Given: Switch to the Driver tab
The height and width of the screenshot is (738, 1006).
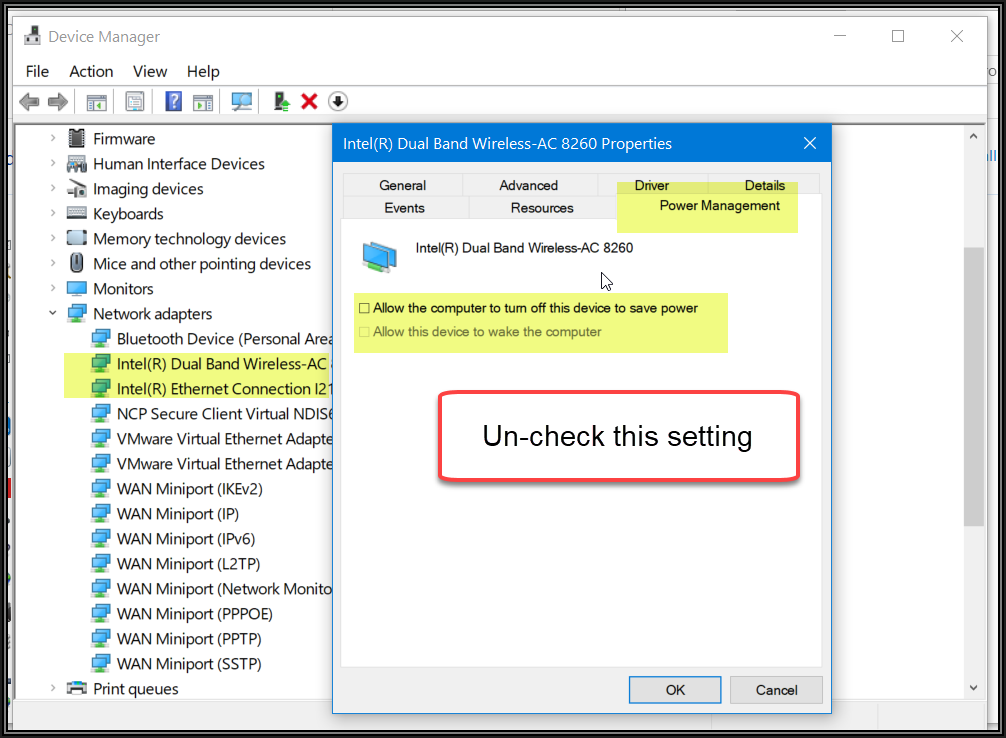Looking at the screenshot, I should 652,185.
